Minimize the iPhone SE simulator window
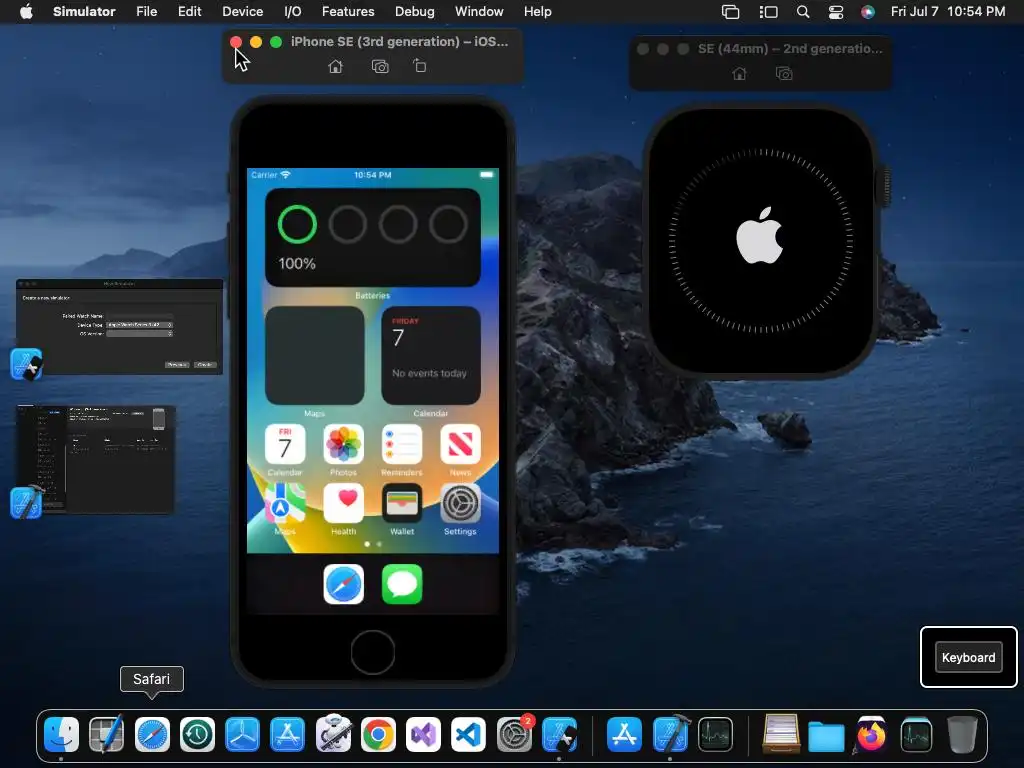 point(256,42)
